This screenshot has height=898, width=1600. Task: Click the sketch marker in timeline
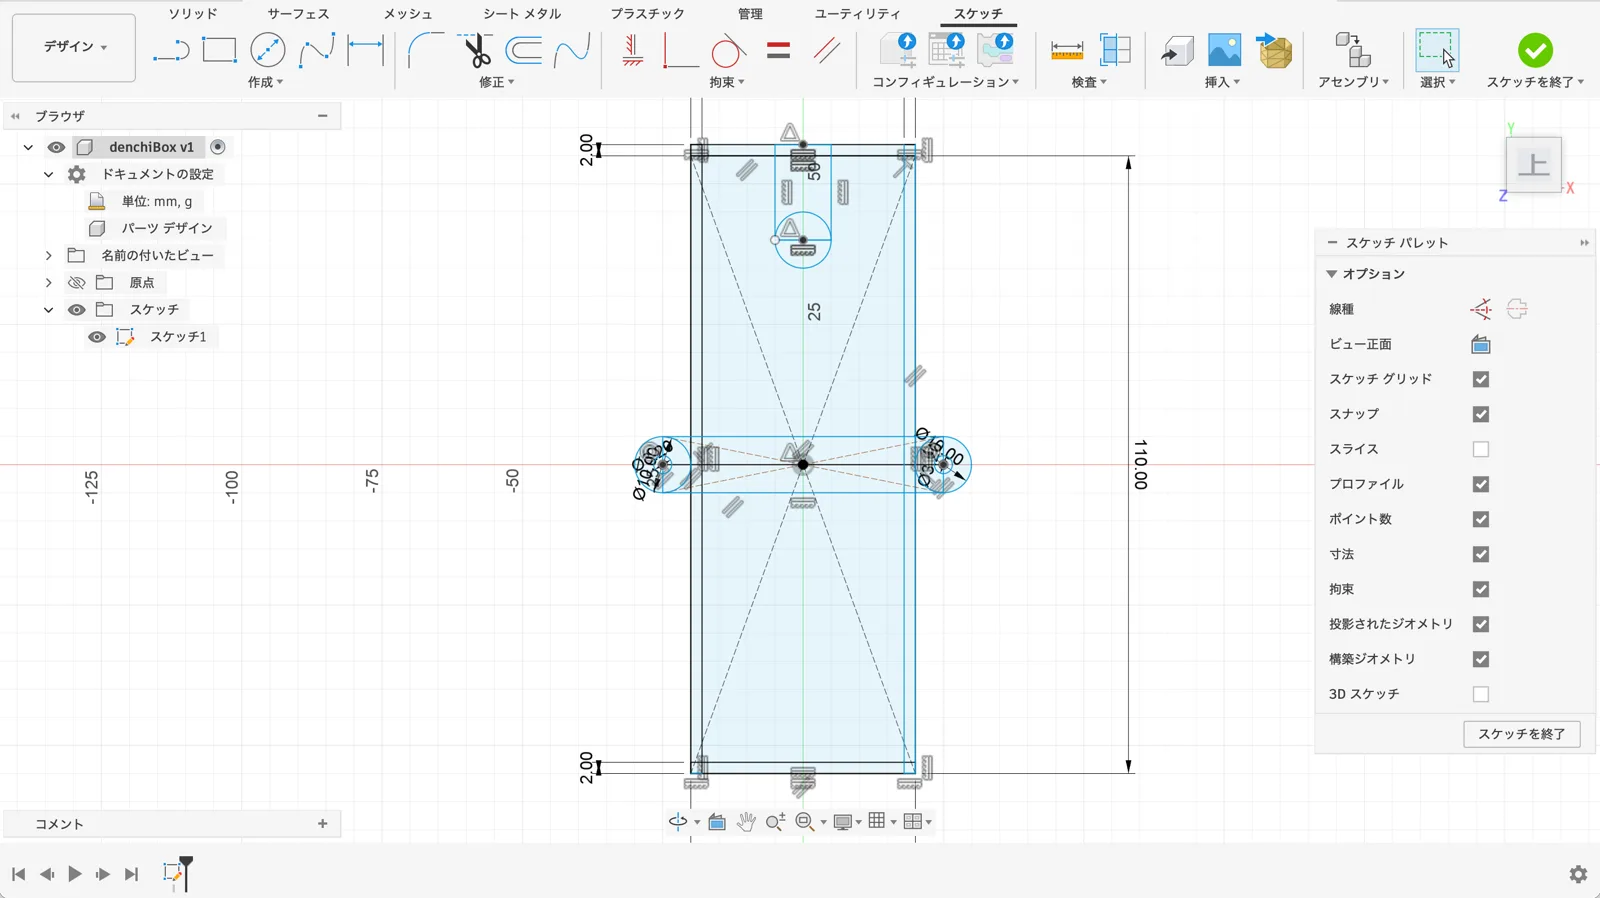[173, 874]
